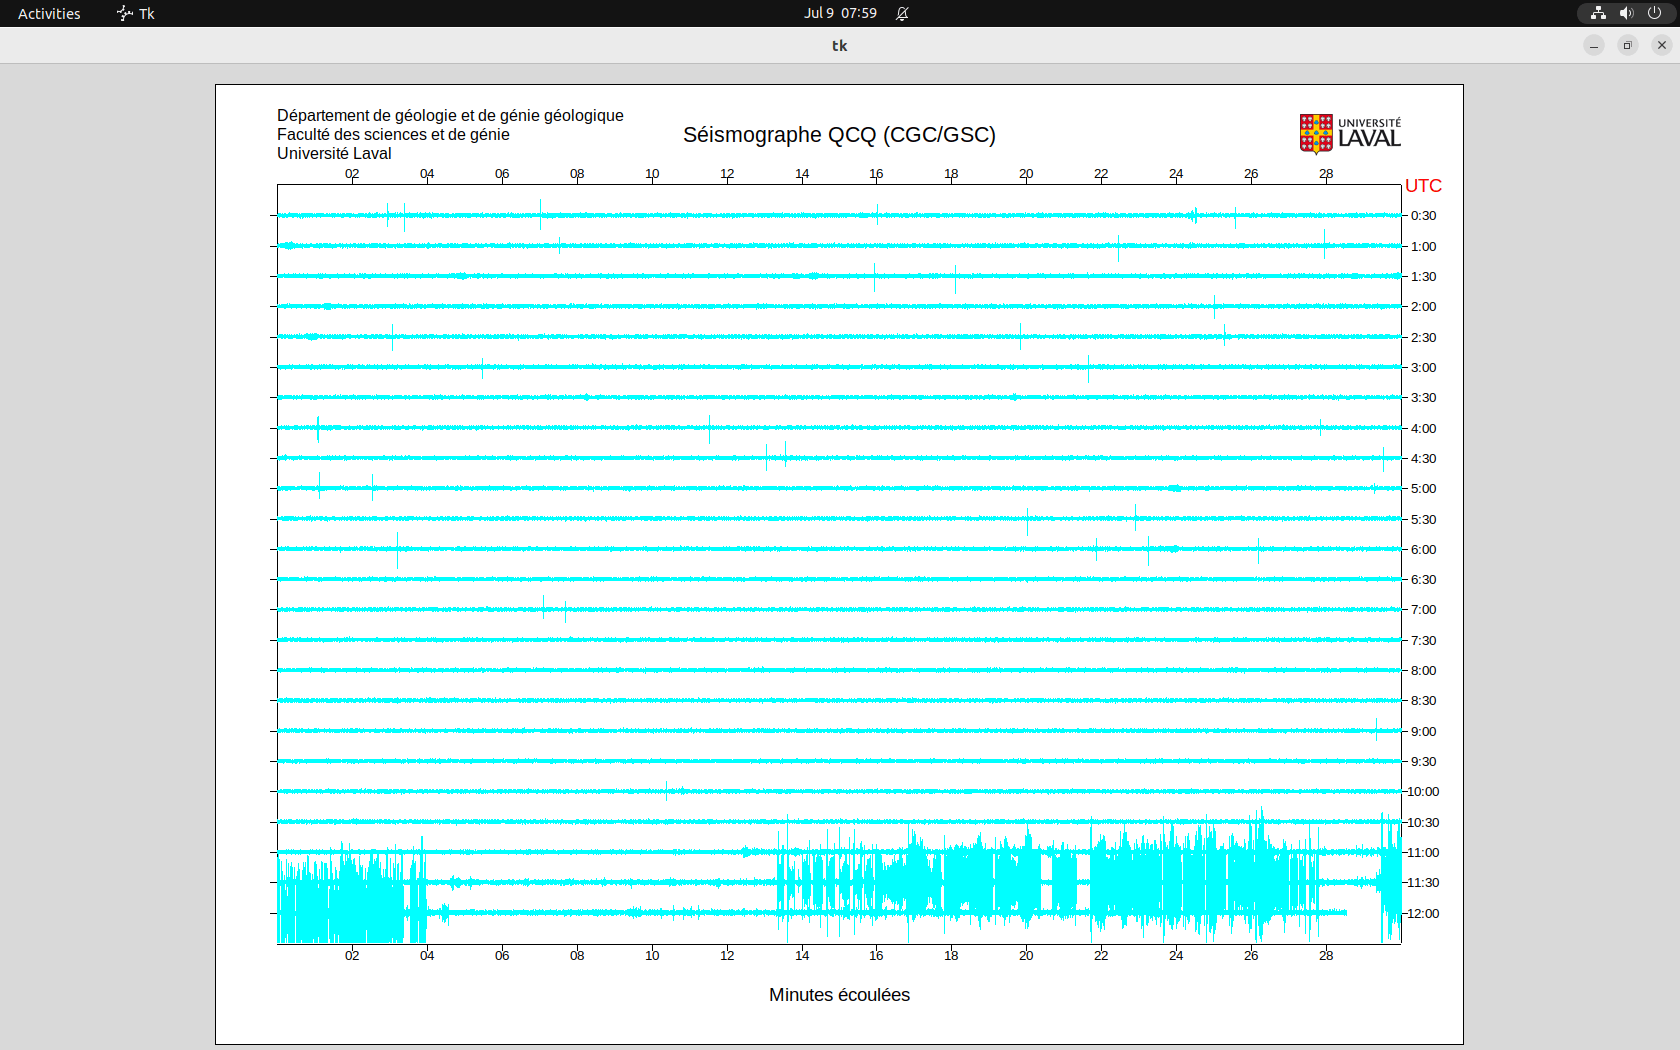This screenshot has height=1050, width=1680.
Task: Open the clock showing Jul 9 07:59
Action: 840,13
